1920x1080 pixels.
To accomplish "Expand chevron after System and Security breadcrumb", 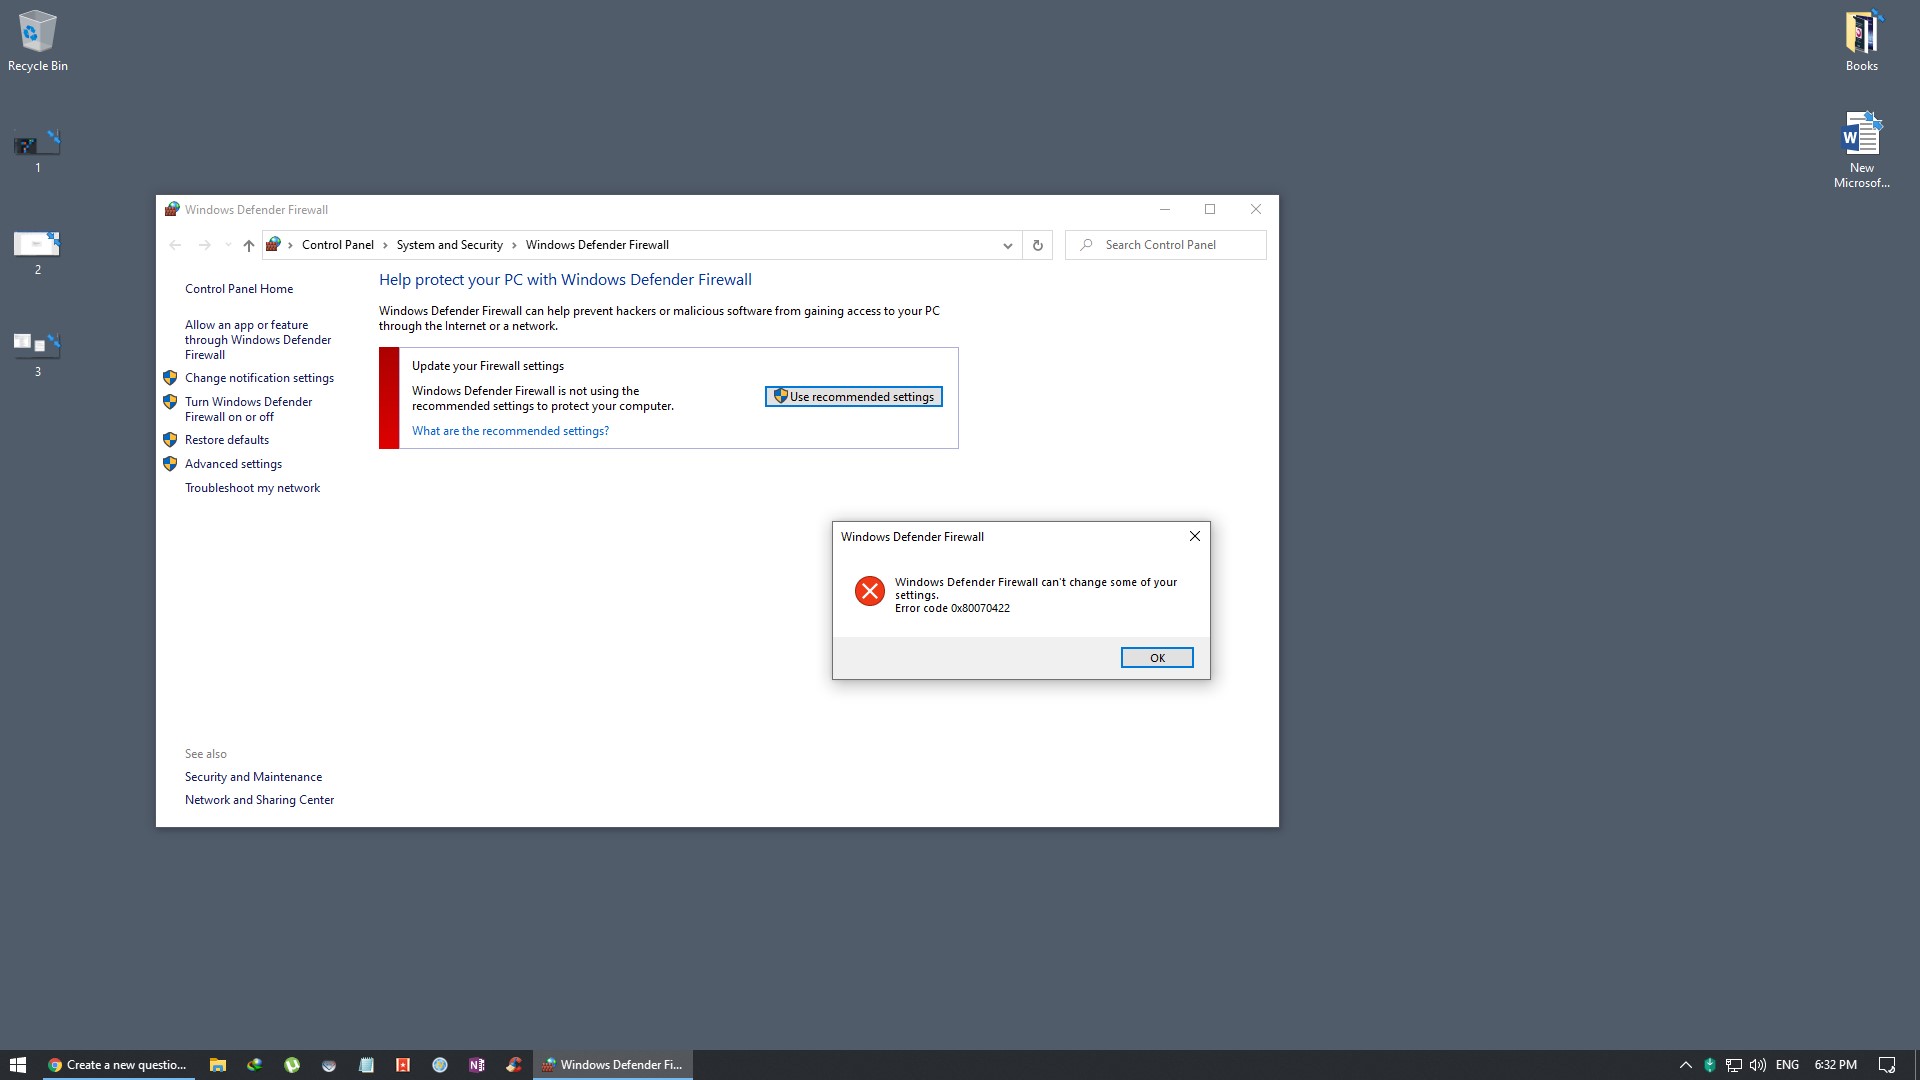I will 514,245.
